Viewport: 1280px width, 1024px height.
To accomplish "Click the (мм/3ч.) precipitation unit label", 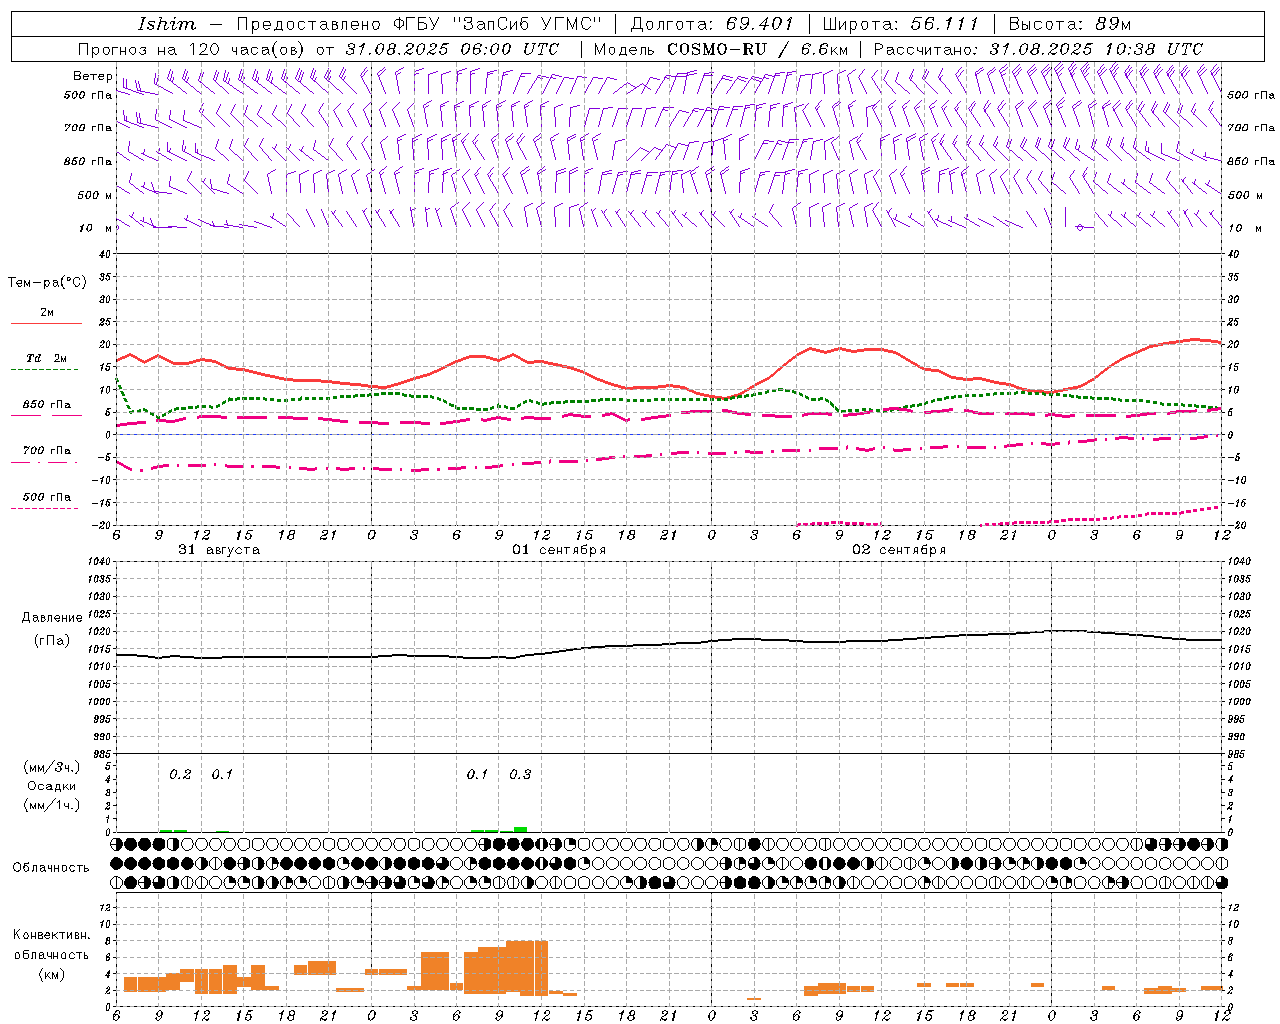I will point(52,768).
